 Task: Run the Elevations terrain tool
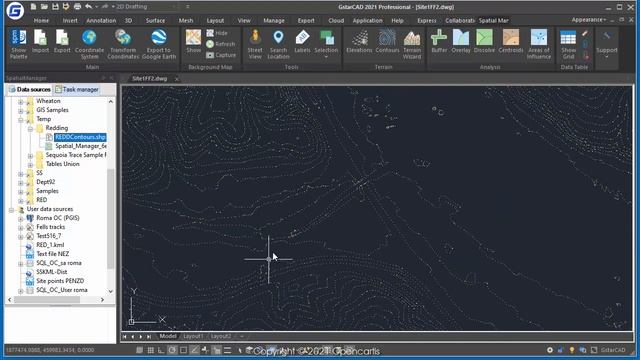point(359,41)
